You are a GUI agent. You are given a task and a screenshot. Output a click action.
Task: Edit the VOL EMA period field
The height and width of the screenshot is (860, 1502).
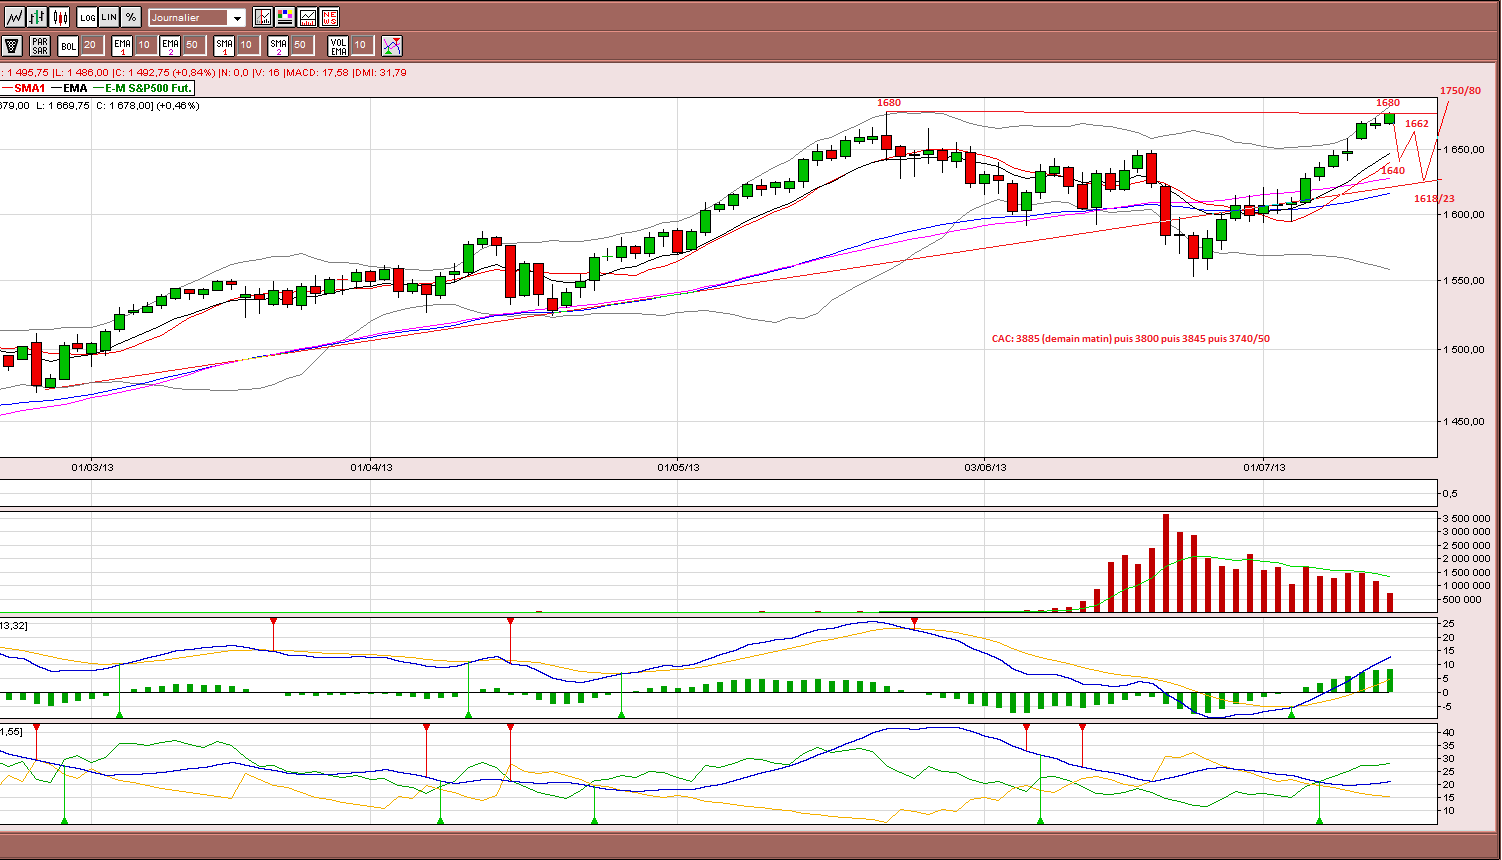click(361, 45)
